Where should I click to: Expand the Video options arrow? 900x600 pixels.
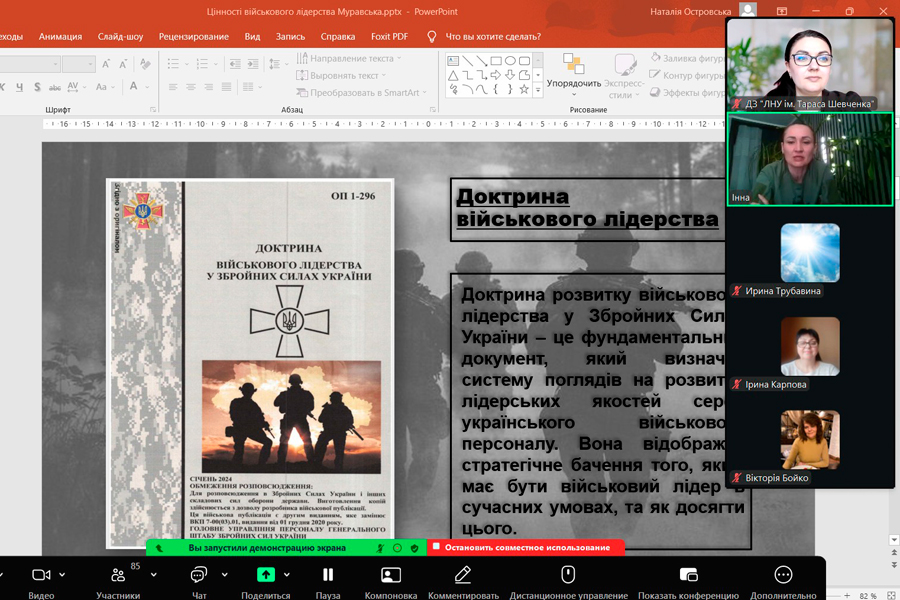coord(62,575)
